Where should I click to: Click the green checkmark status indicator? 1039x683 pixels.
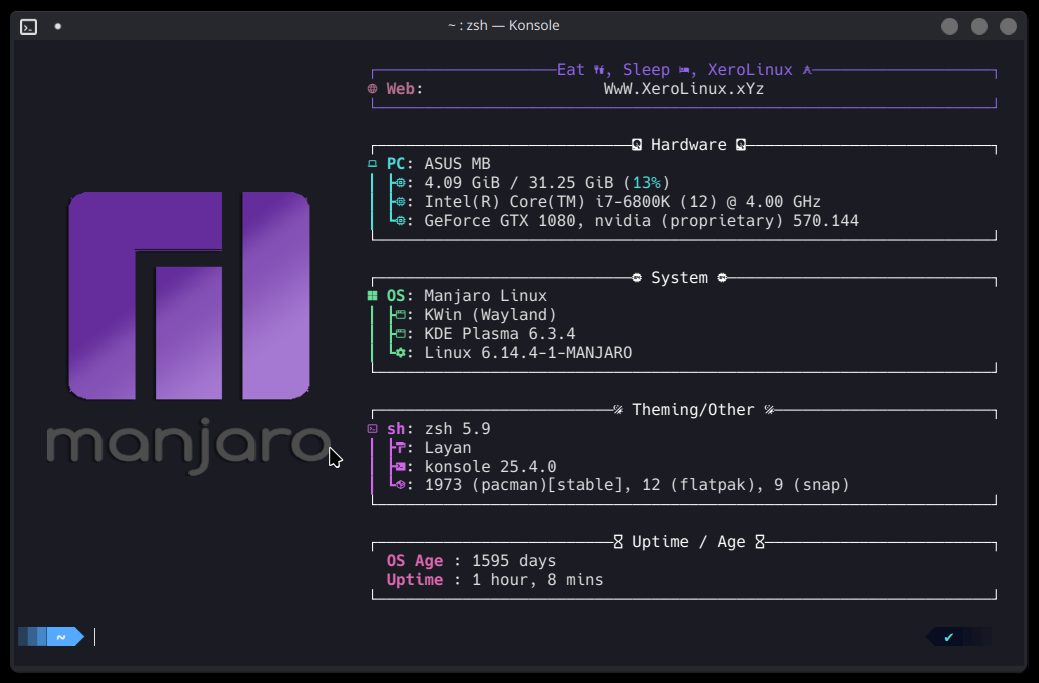pyautogui.click(x=948, y=637)
